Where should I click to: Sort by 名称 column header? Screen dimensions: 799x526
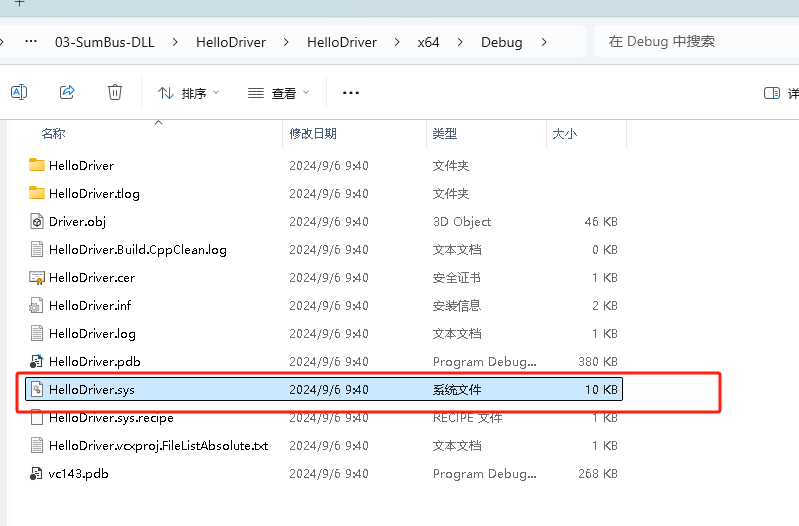54,134
